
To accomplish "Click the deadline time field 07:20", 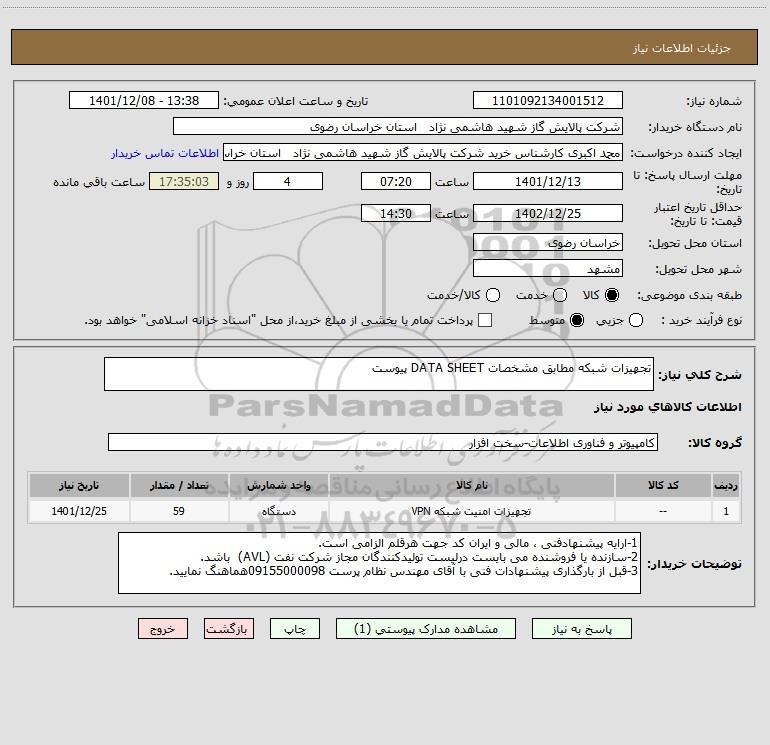I will click(x=396, y=181).
